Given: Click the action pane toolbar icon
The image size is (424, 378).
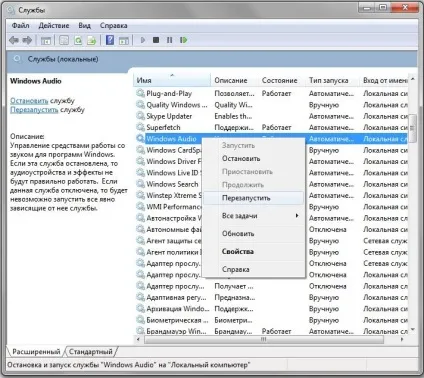Looking at the screenshot, I should coord(124,41).
